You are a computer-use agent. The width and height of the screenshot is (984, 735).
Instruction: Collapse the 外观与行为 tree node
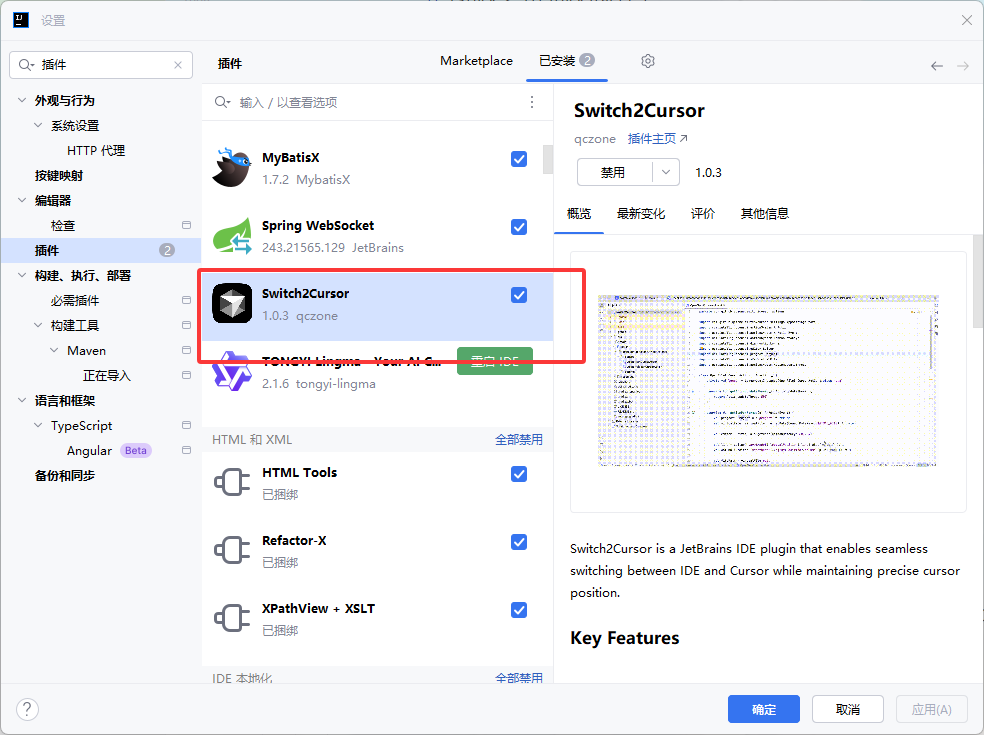pos(22,100)
